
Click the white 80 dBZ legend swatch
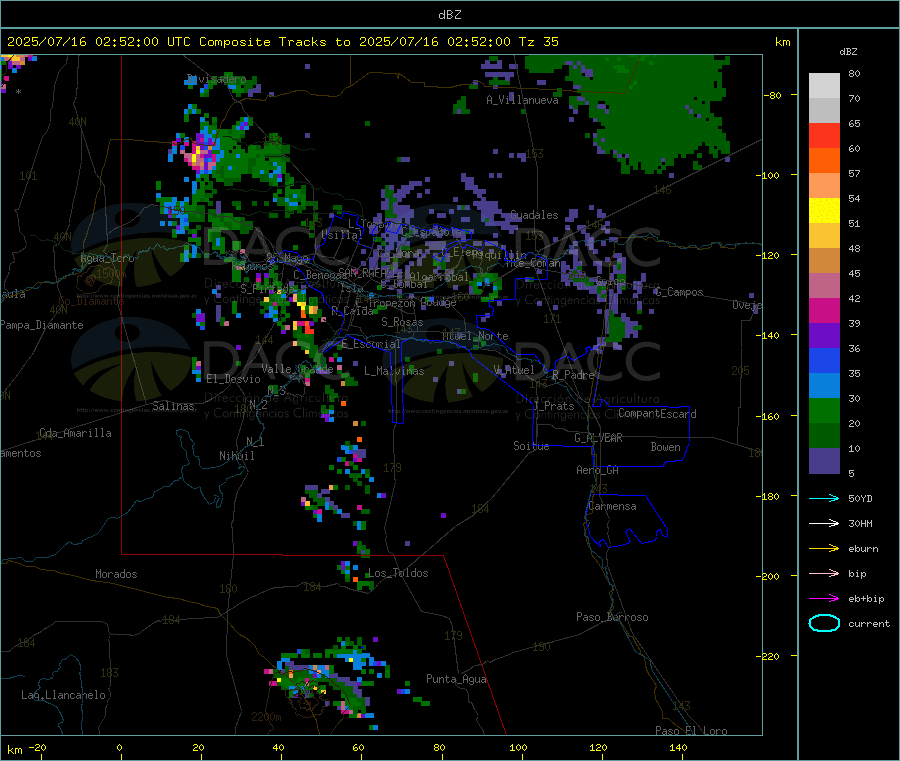[824, 86]
